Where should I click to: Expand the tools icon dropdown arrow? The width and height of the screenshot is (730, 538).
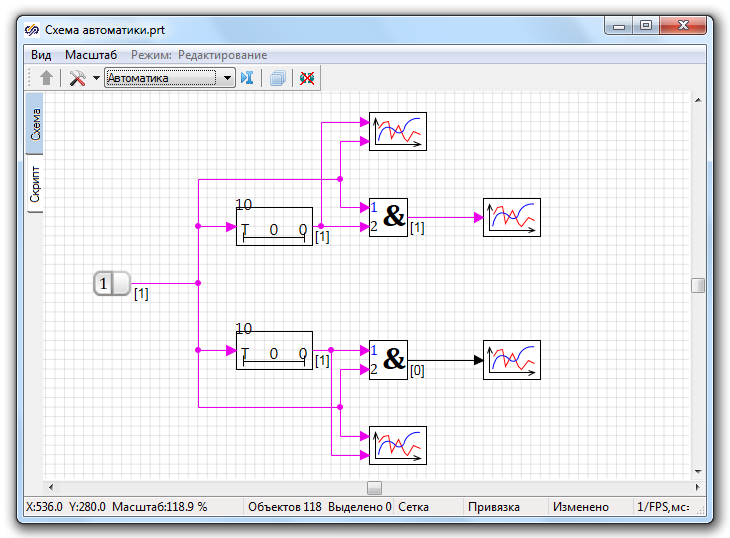(96, 78)
